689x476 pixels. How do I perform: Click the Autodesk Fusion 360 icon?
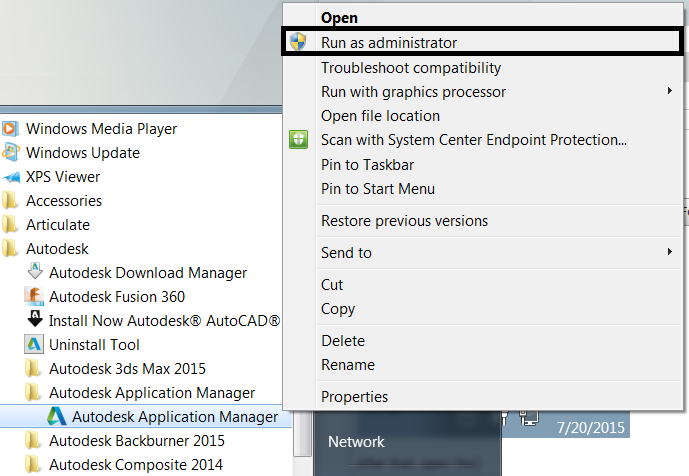click(34, 297)
